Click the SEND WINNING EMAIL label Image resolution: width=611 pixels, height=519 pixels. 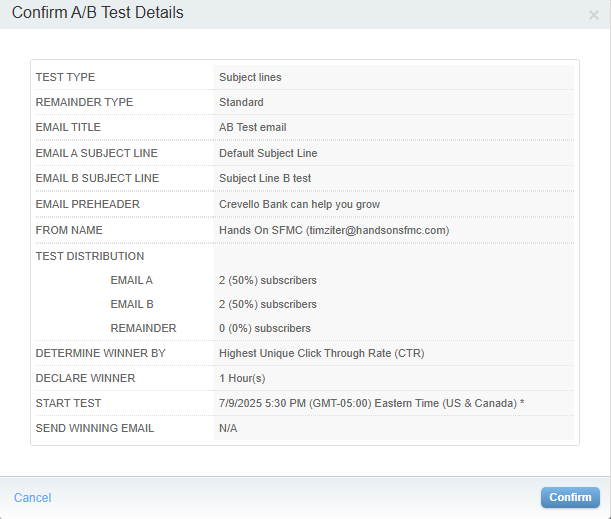pyautogui.click(x=94, y=428)
